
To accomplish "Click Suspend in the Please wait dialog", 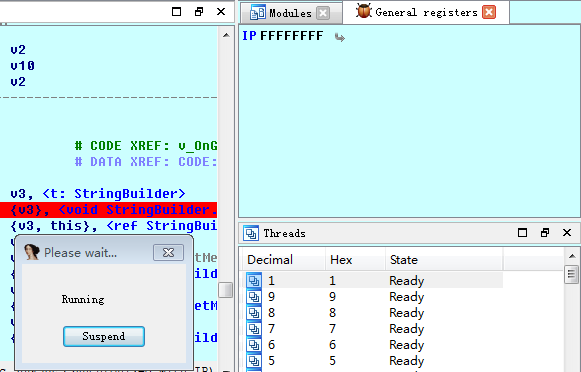I will click(x=104, y=336).
